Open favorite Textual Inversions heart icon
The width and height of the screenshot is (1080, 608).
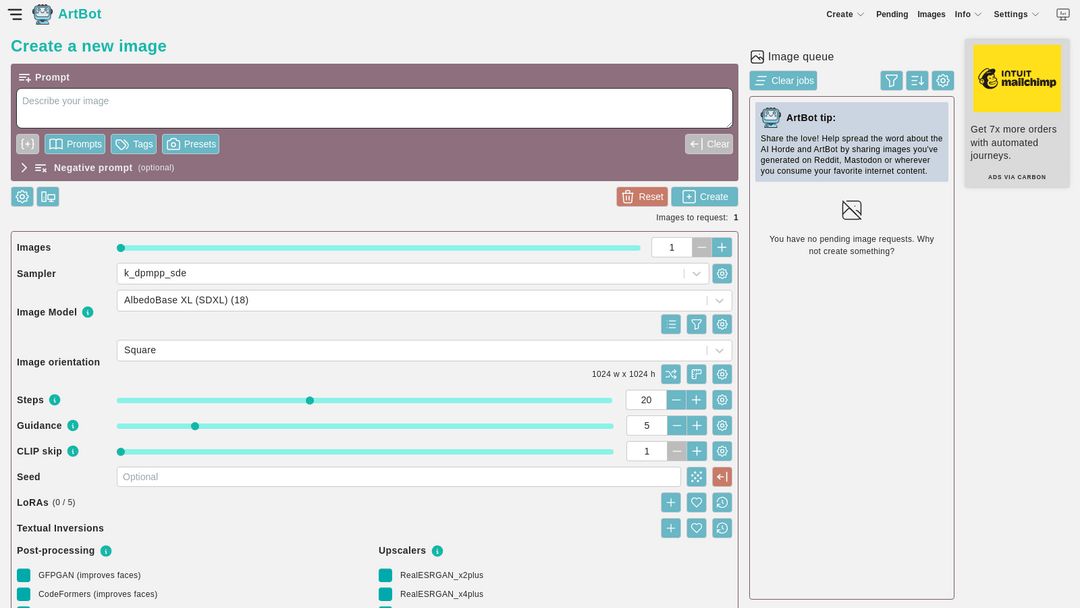tap(696, 528)
